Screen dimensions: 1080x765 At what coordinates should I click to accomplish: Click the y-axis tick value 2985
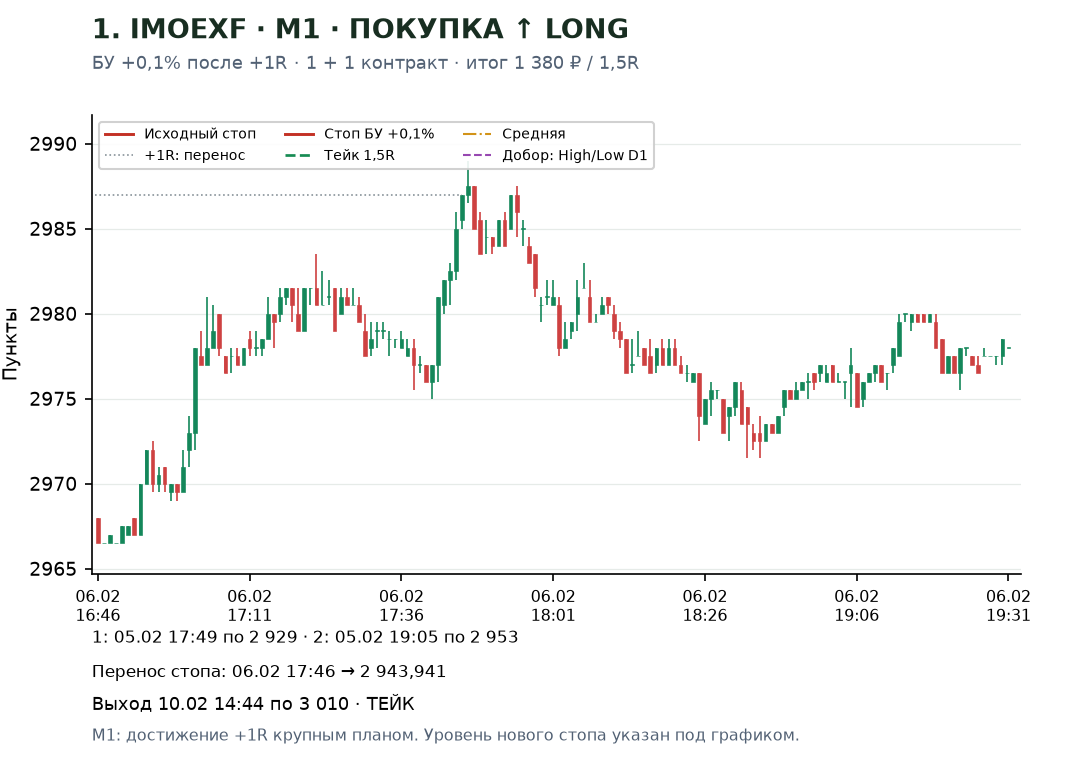(x=52, y=229)
